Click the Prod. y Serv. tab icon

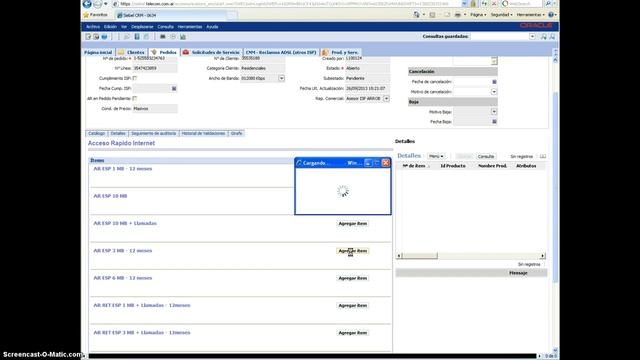click(x=325, y=52)
